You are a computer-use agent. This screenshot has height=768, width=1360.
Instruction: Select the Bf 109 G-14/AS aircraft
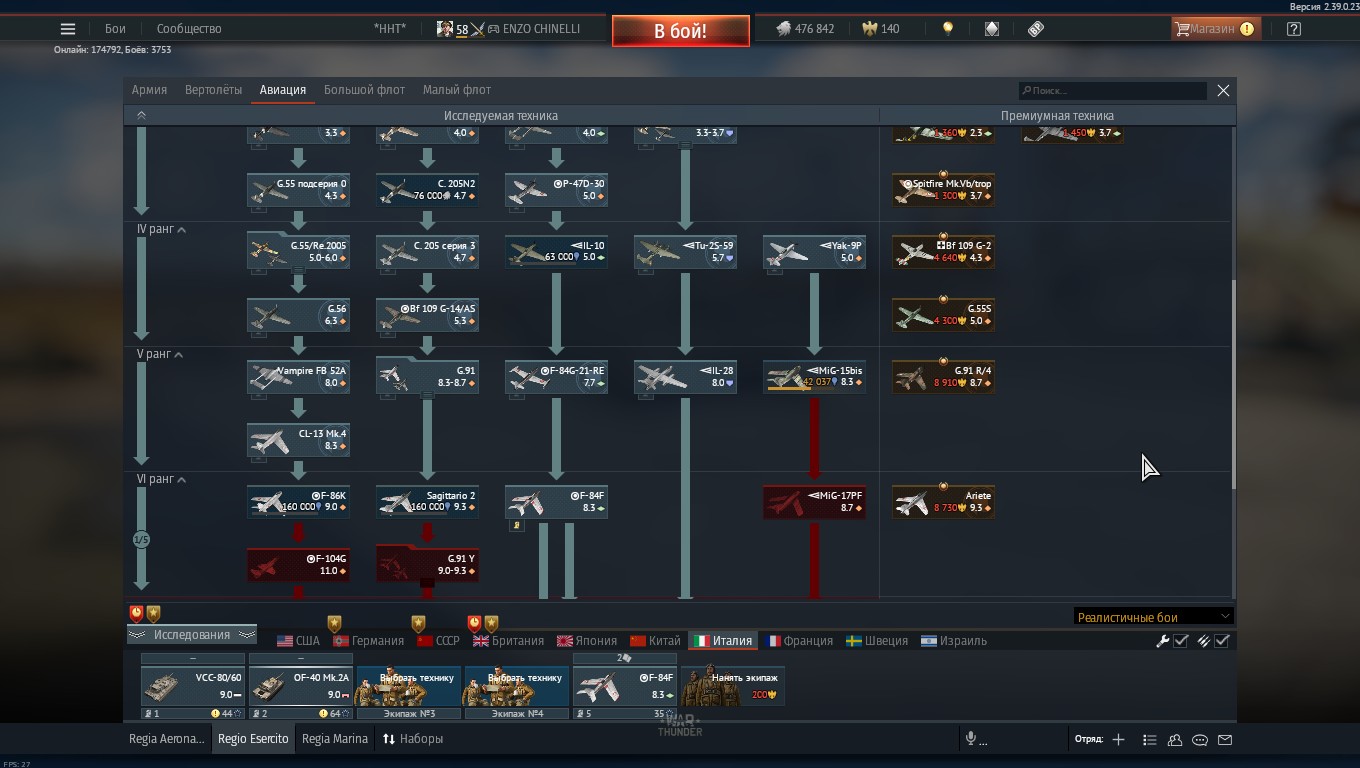pos(427,315)
